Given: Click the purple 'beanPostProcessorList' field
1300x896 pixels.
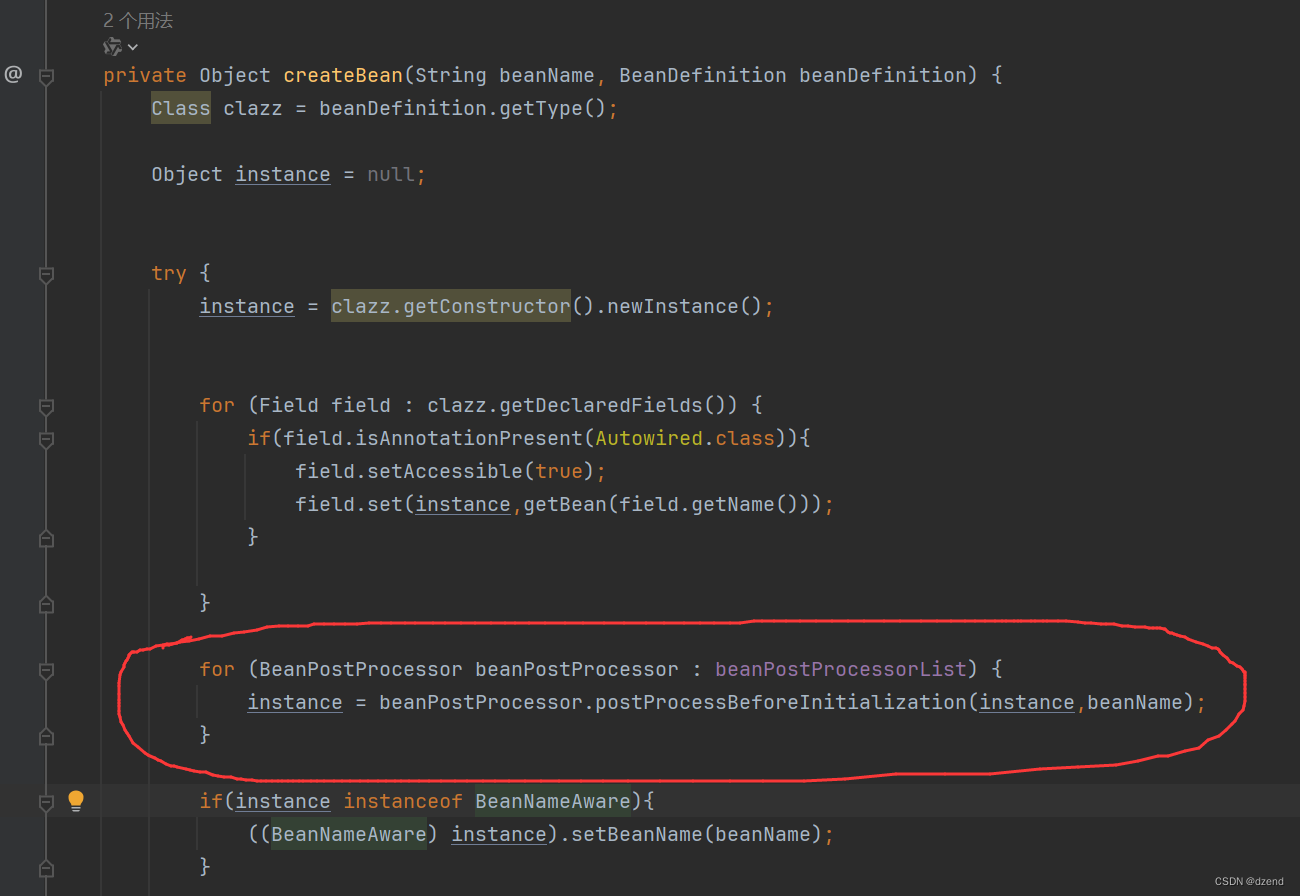Looking at the screenshot, I should coord(841,669).
